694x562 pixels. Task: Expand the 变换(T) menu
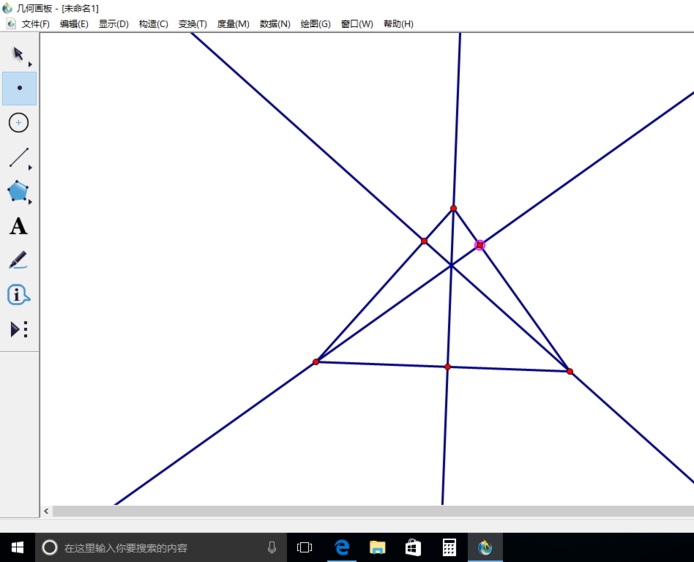point(193,24)
